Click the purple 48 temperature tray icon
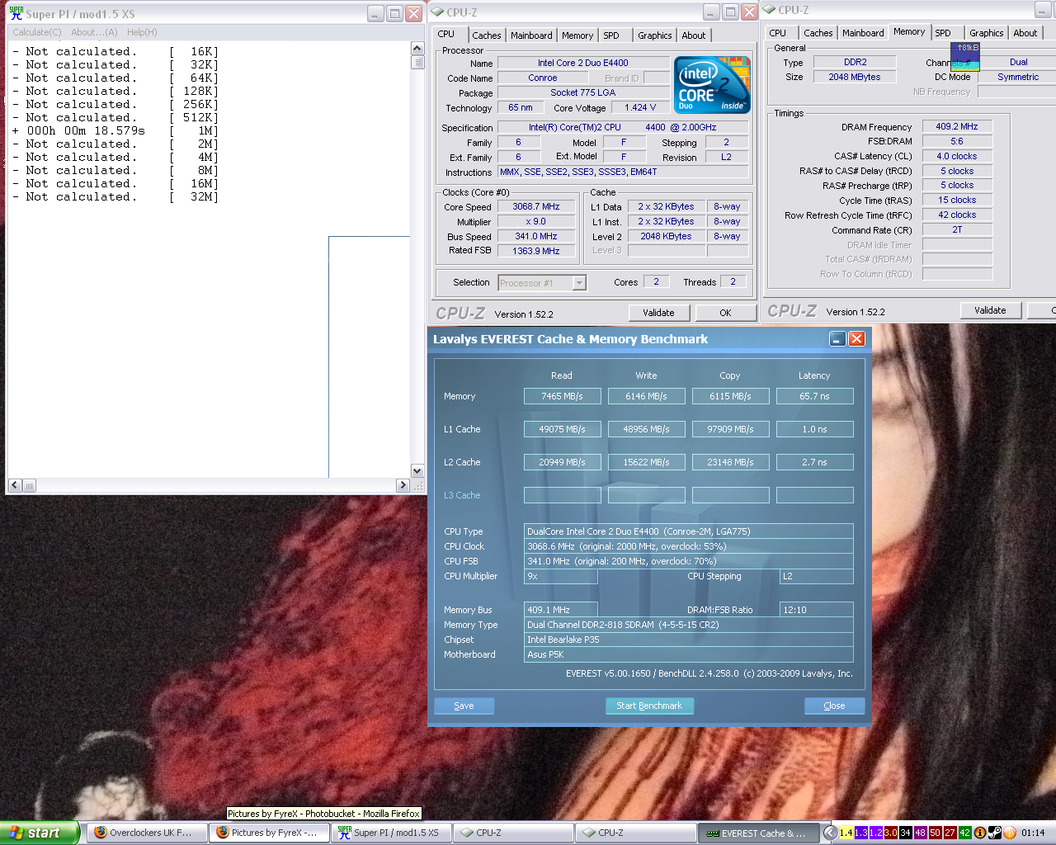 [920, 833]
